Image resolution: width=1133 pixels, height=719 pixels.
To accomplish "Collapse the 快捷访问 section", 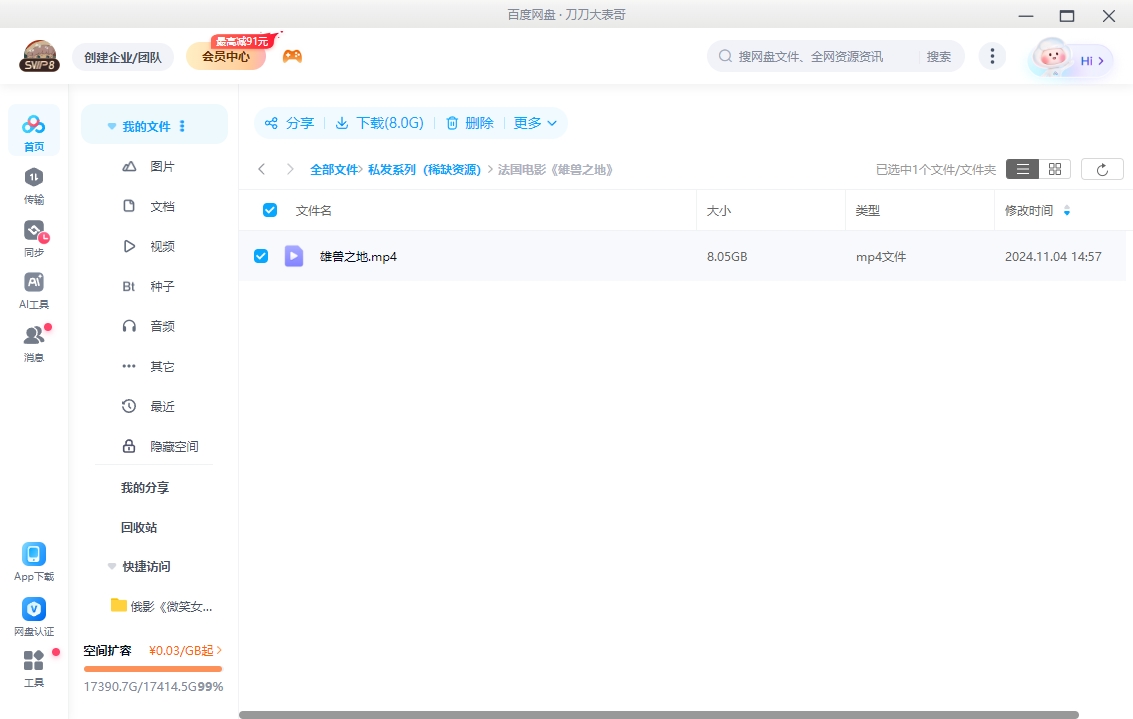I will pos(111,566).
